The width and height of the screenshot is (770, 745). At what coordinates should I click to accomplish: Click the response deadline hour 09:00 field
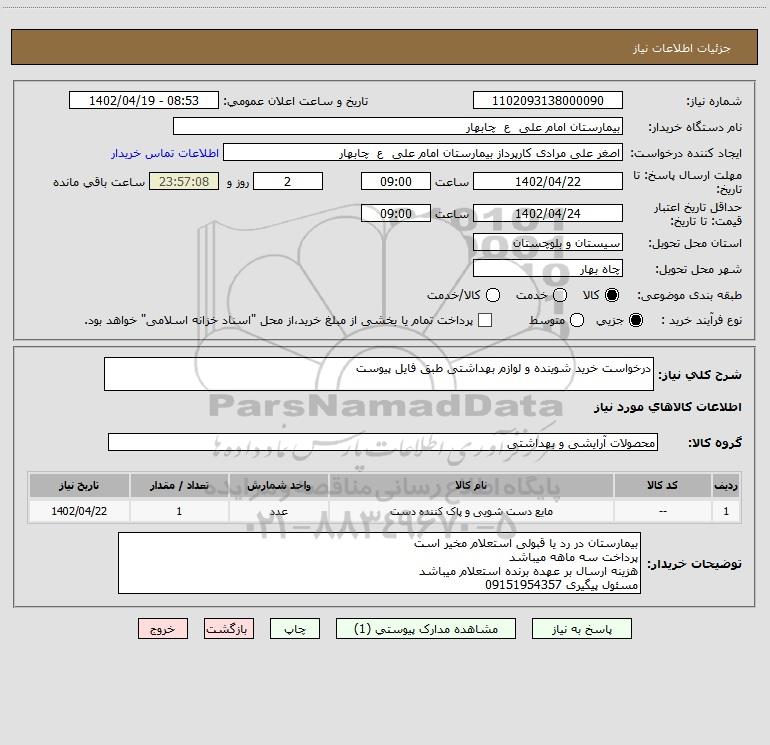pos(396,181)
